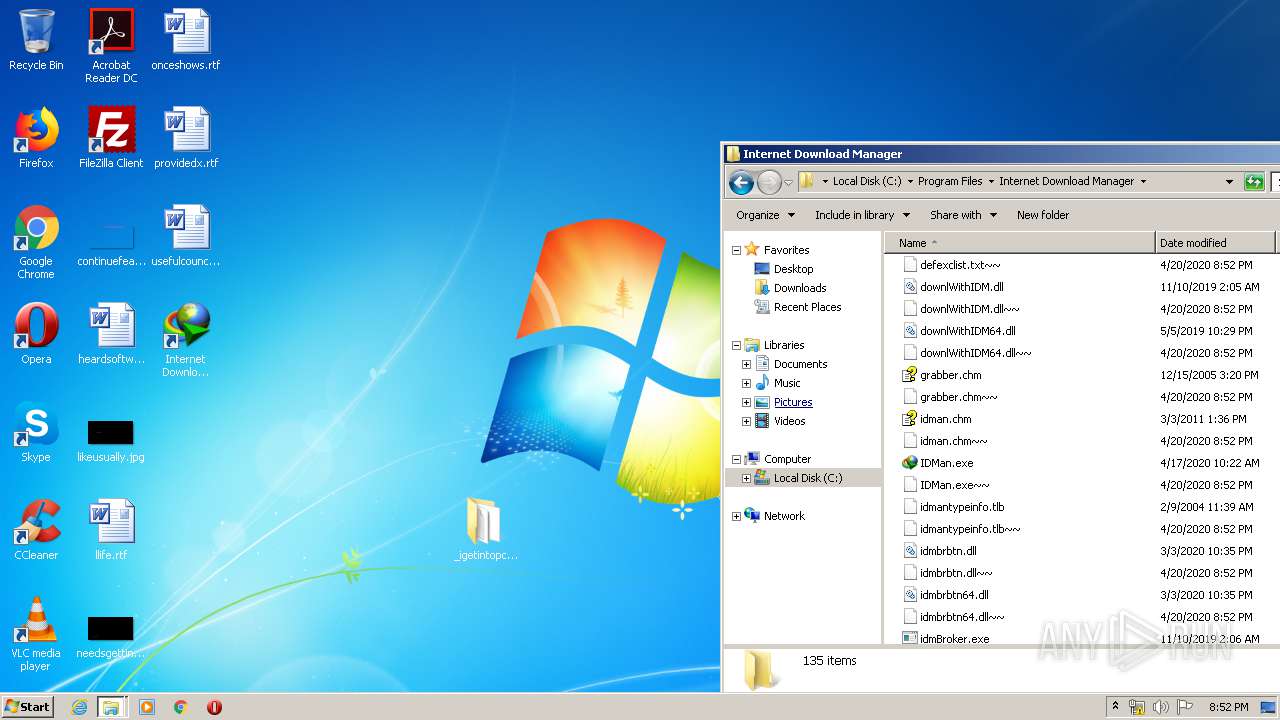Select Pictures library in navigation pane

(x=793, y=402)
